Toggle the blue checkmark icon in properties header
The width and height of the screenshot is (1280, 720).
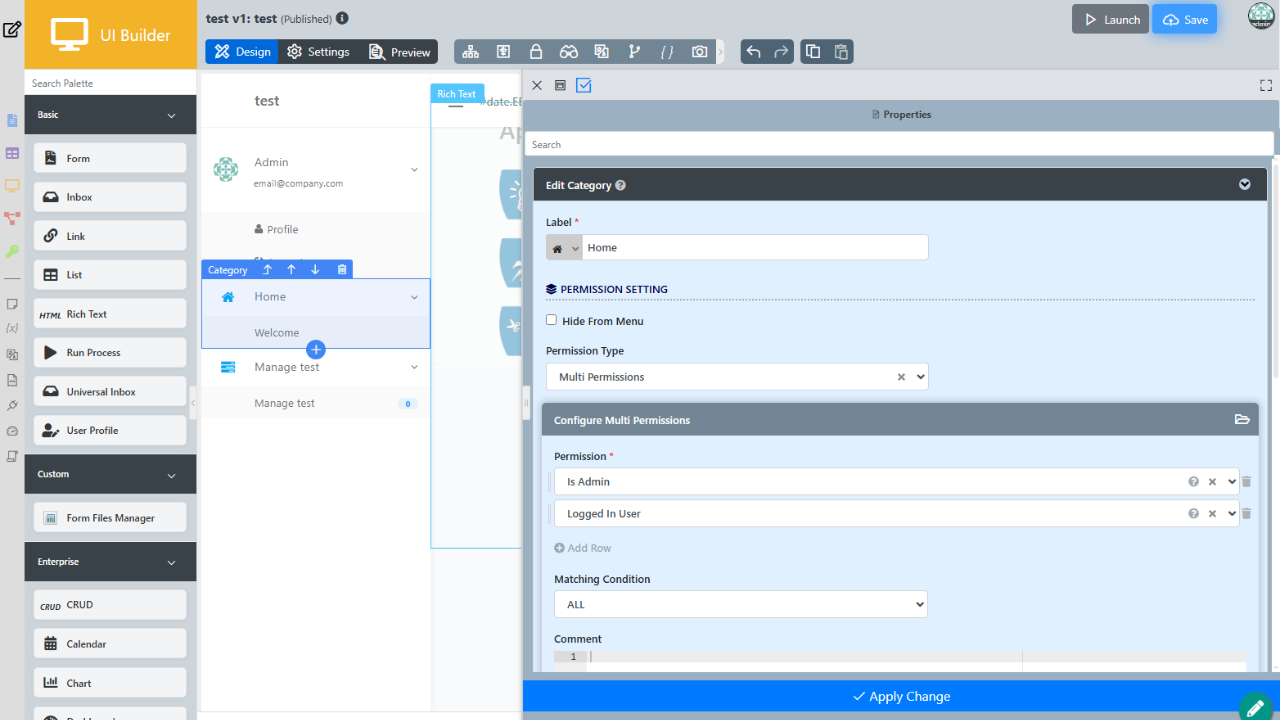point(584,86)
